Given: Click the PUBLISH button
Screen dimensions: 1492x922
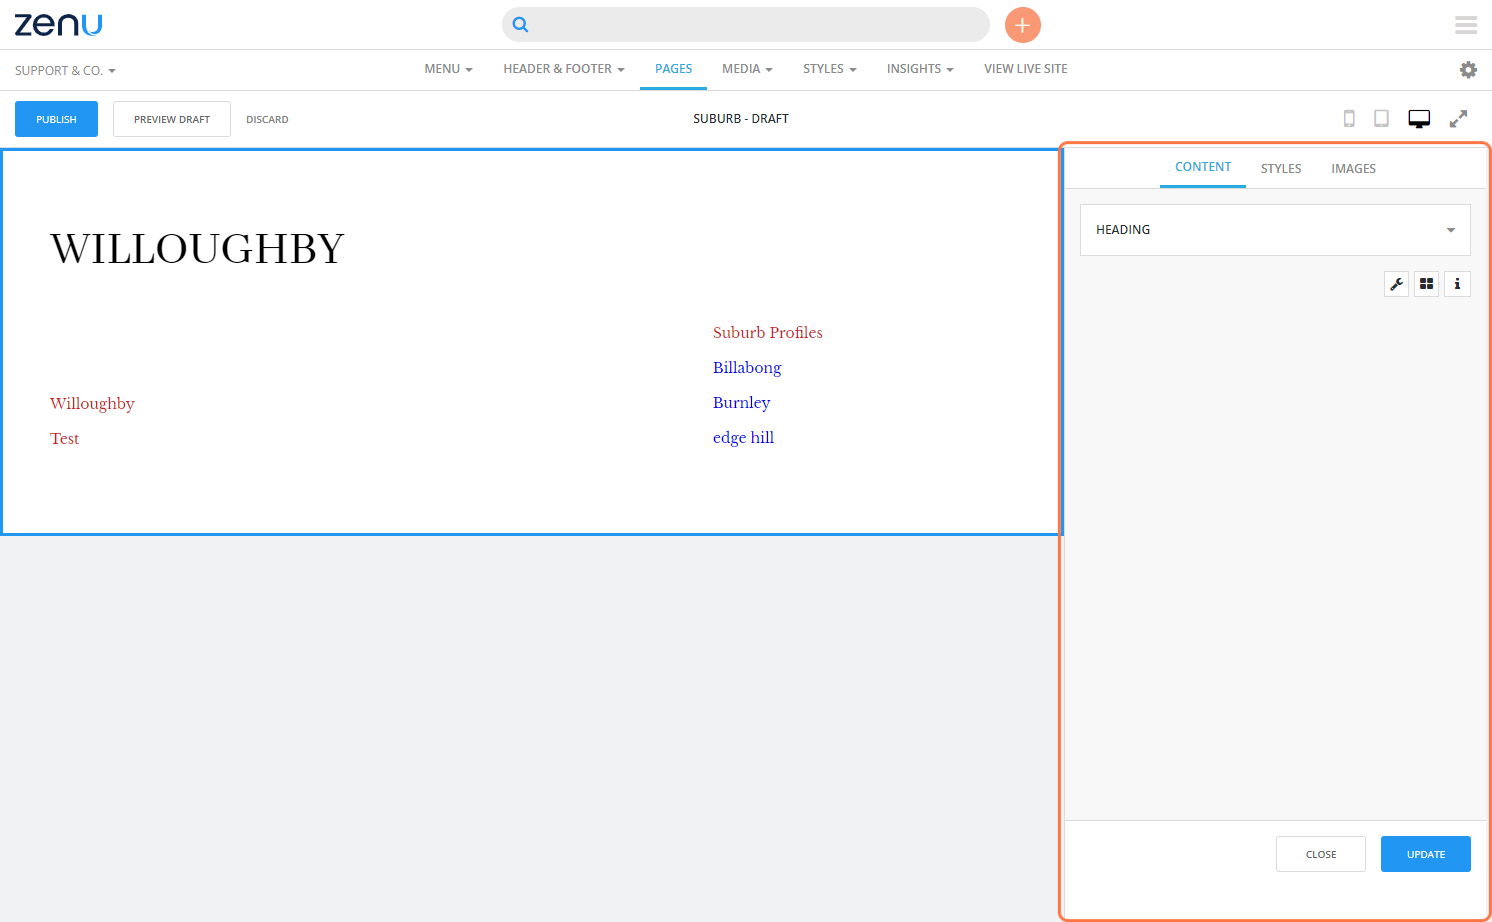Looking at the screenshot, I should coord(56,119).
